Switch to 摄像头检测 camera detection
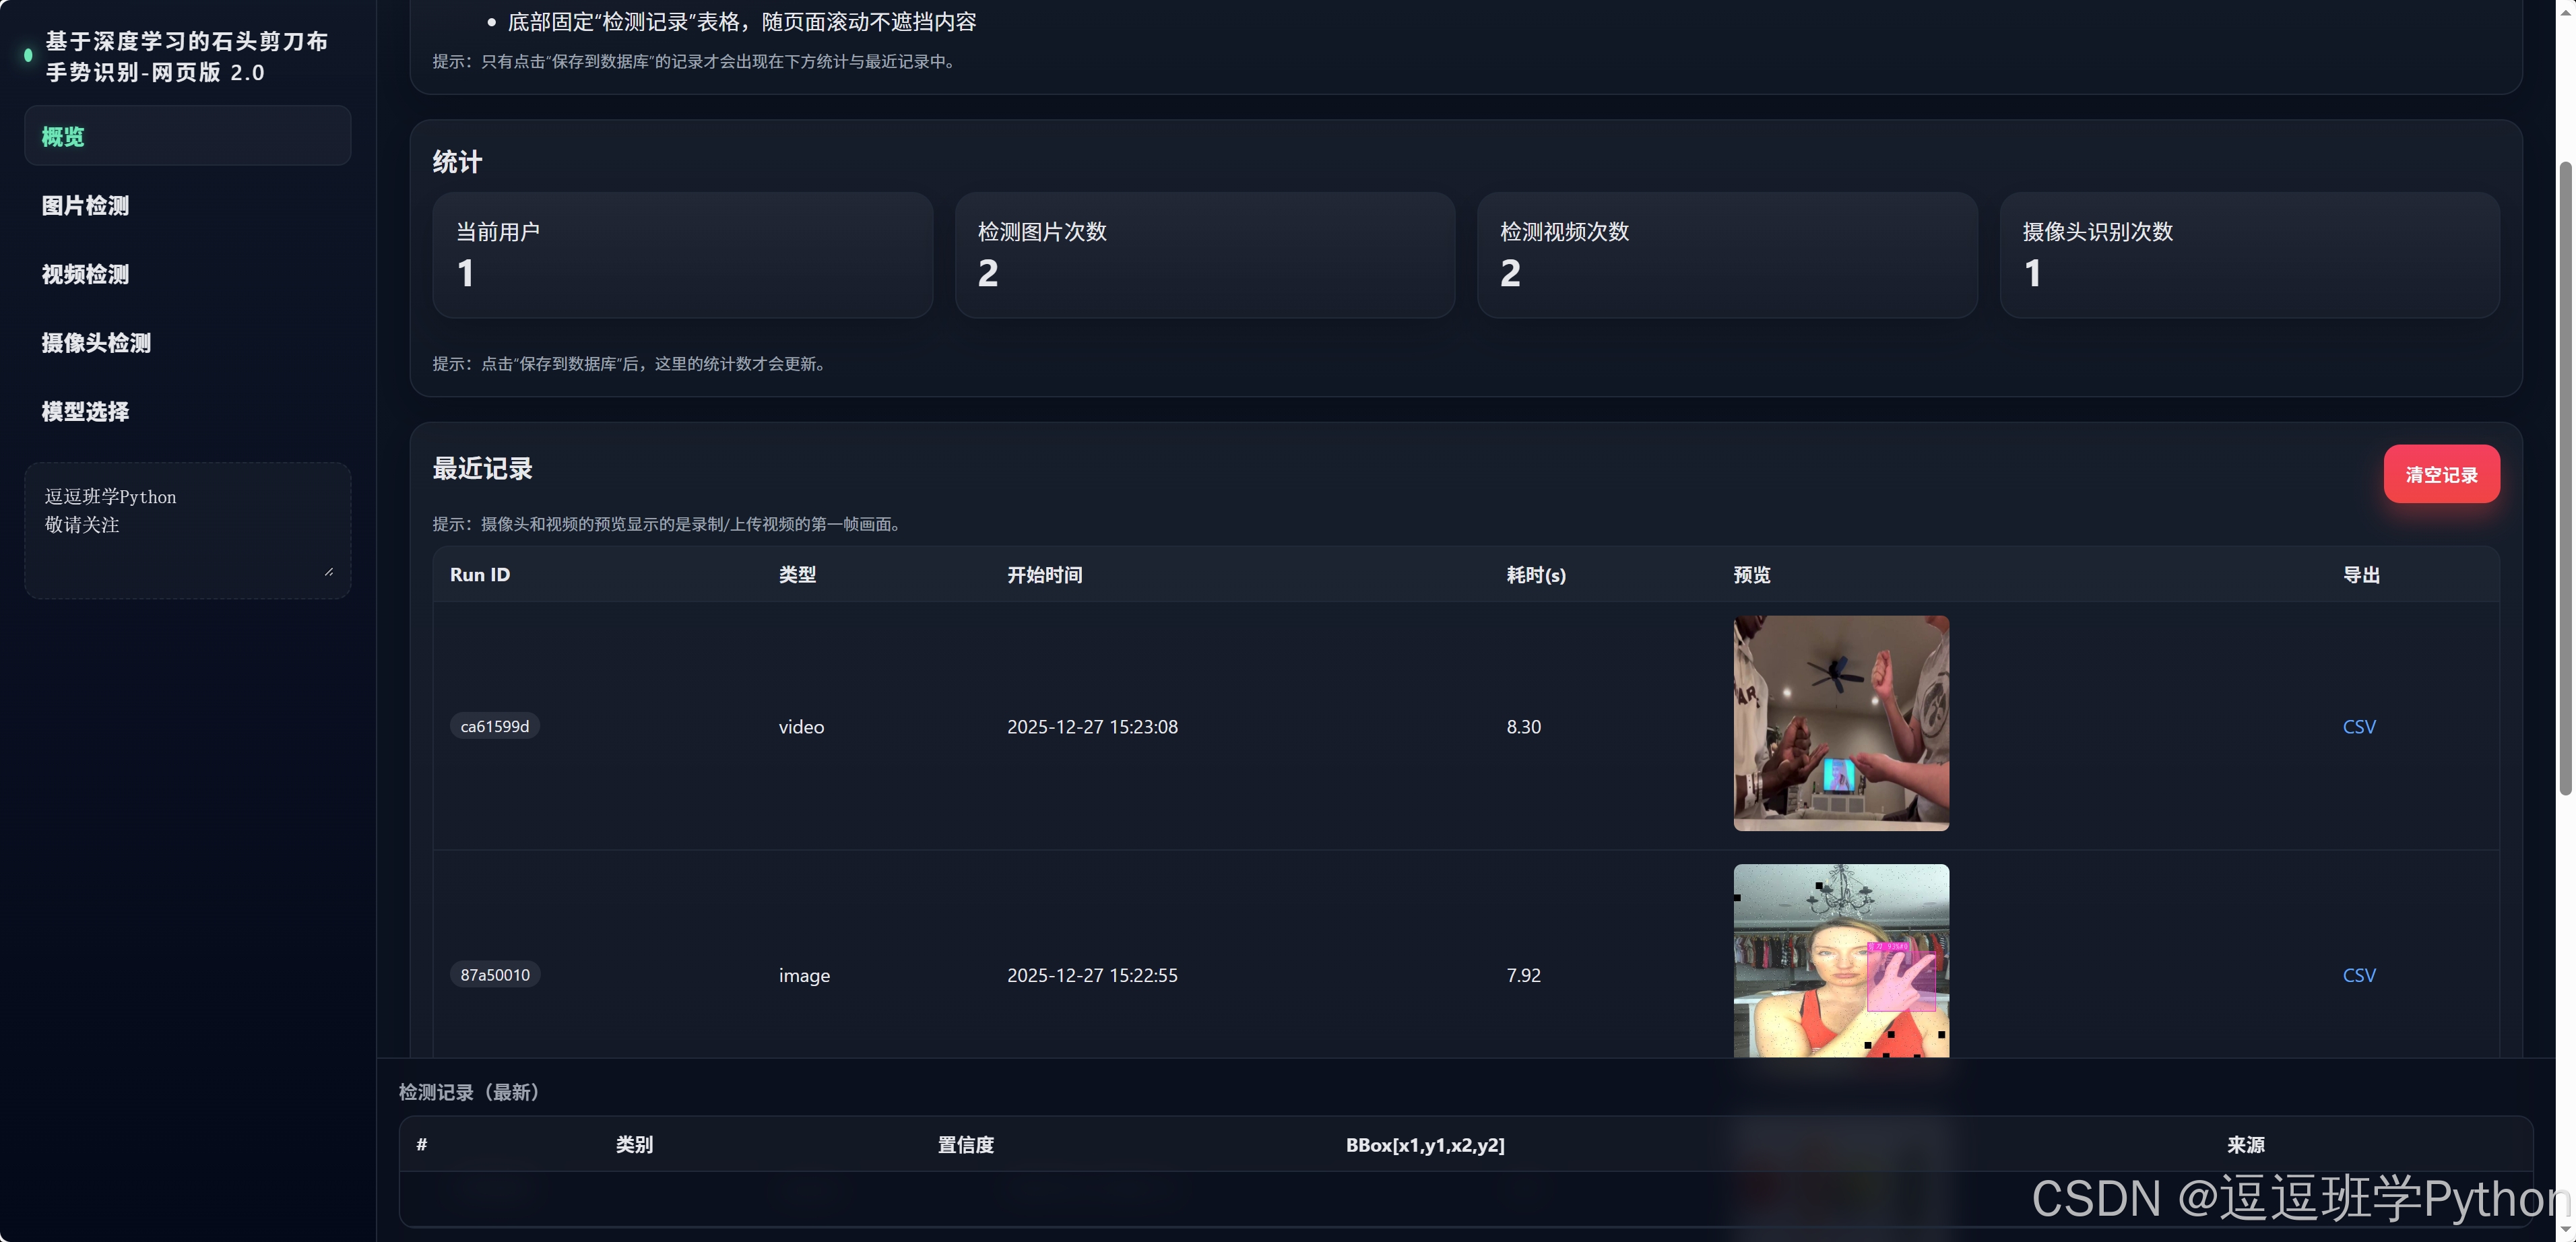The image size is (2576, 1242). (96, 343)
